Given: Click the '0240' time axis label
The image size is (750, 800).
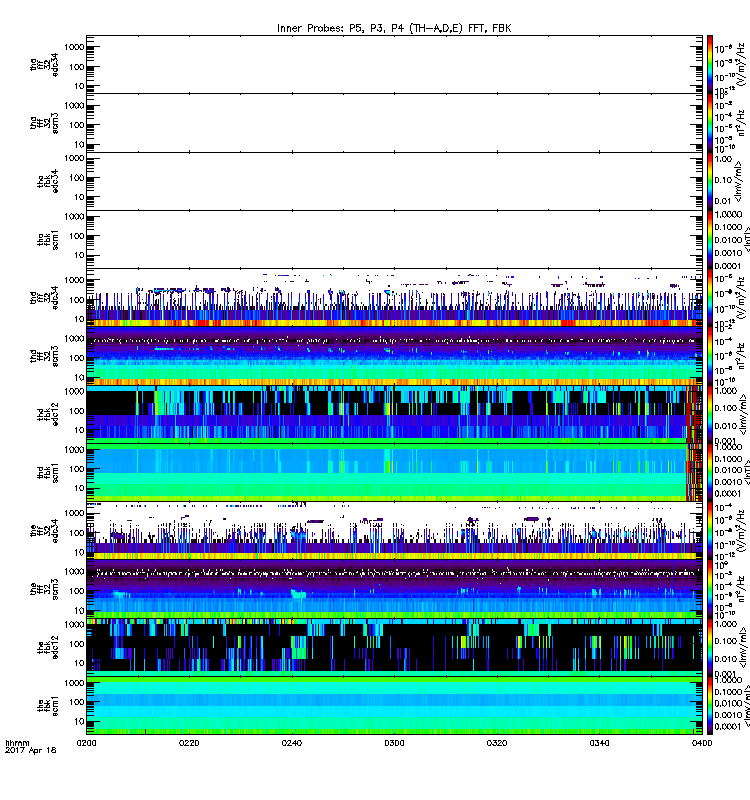Looking at the screenshot, I should coord(291,743).
